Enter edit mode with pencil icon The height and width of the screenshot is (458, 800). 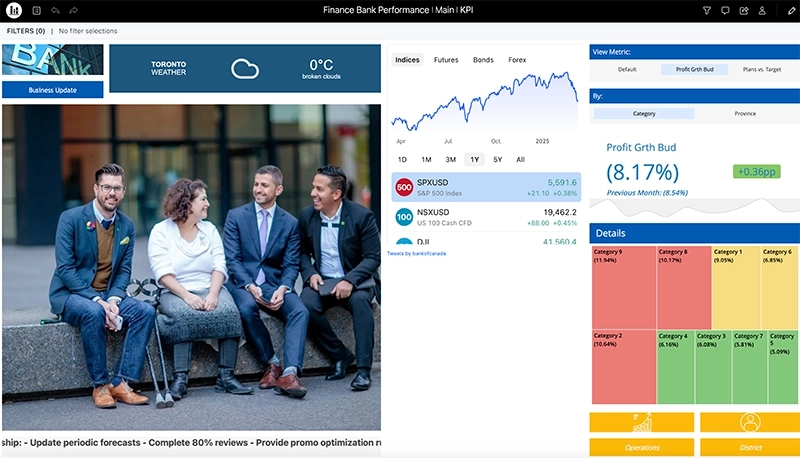[x=791, y=10]
